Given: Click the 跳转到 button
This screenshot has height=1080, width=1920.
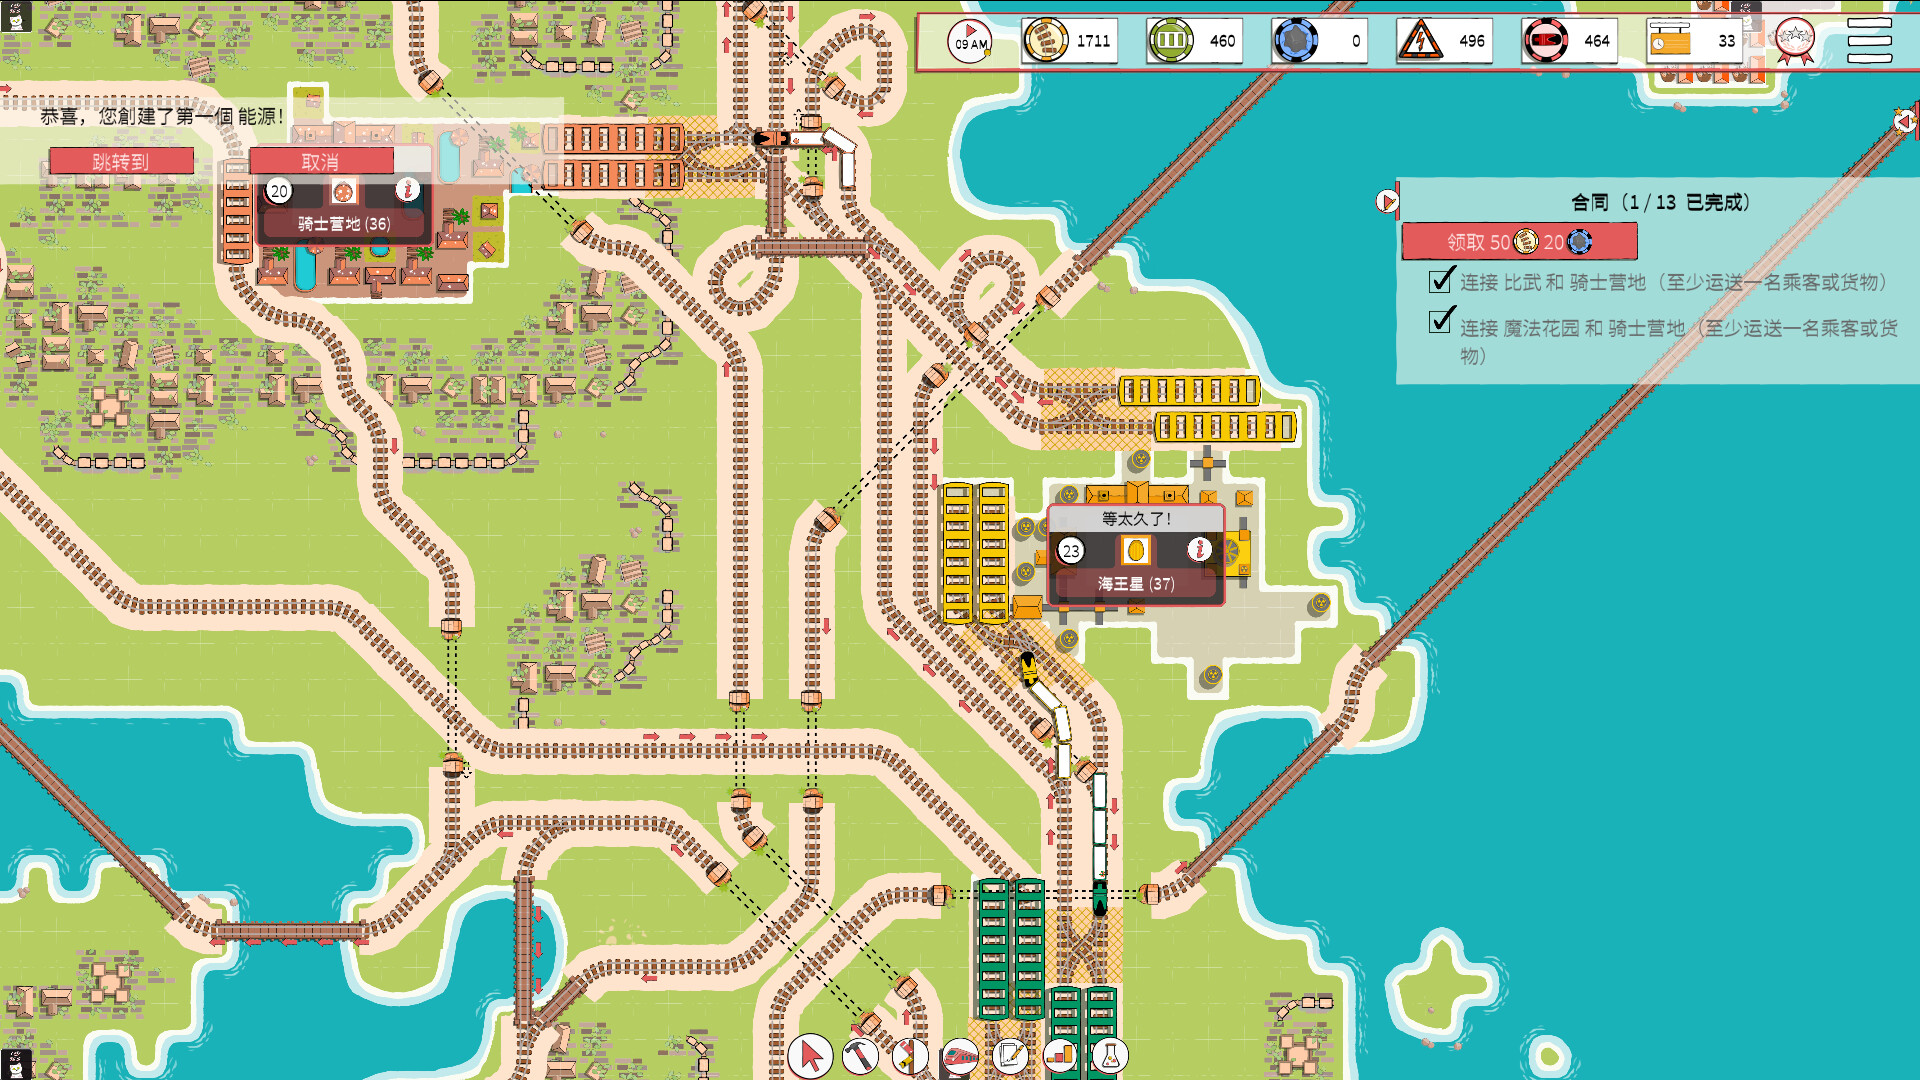Looking at the screenshot, I should pyautogui.click(x=119, y=161).
